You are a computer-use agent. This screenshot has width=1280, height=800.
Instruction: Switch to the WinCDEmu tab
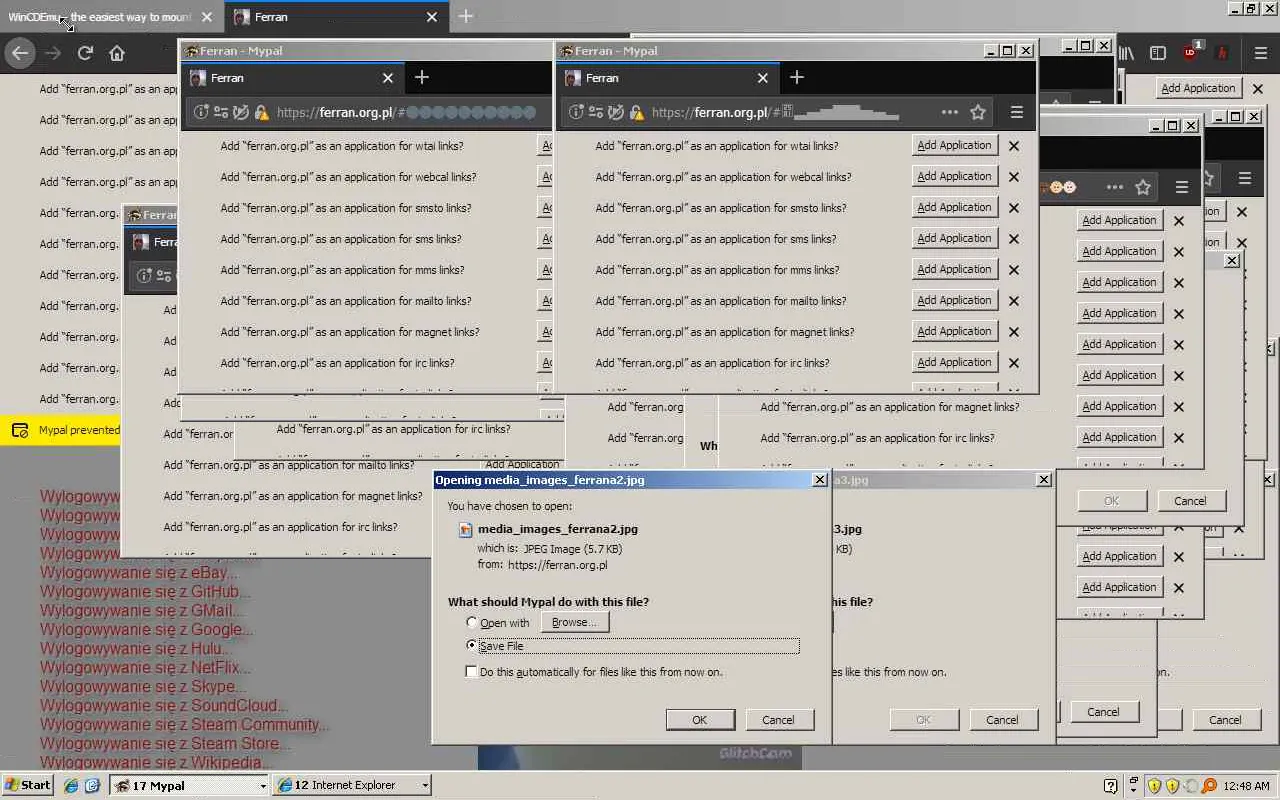click(110, 17)
